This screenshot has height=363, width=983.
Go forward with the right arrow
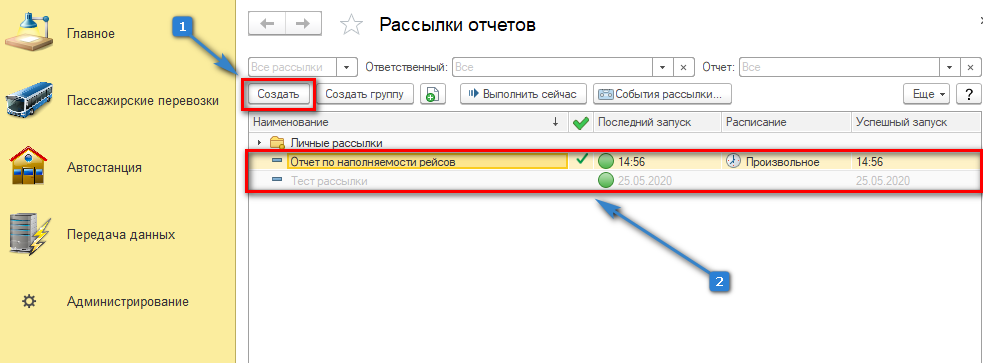(303, 24)
